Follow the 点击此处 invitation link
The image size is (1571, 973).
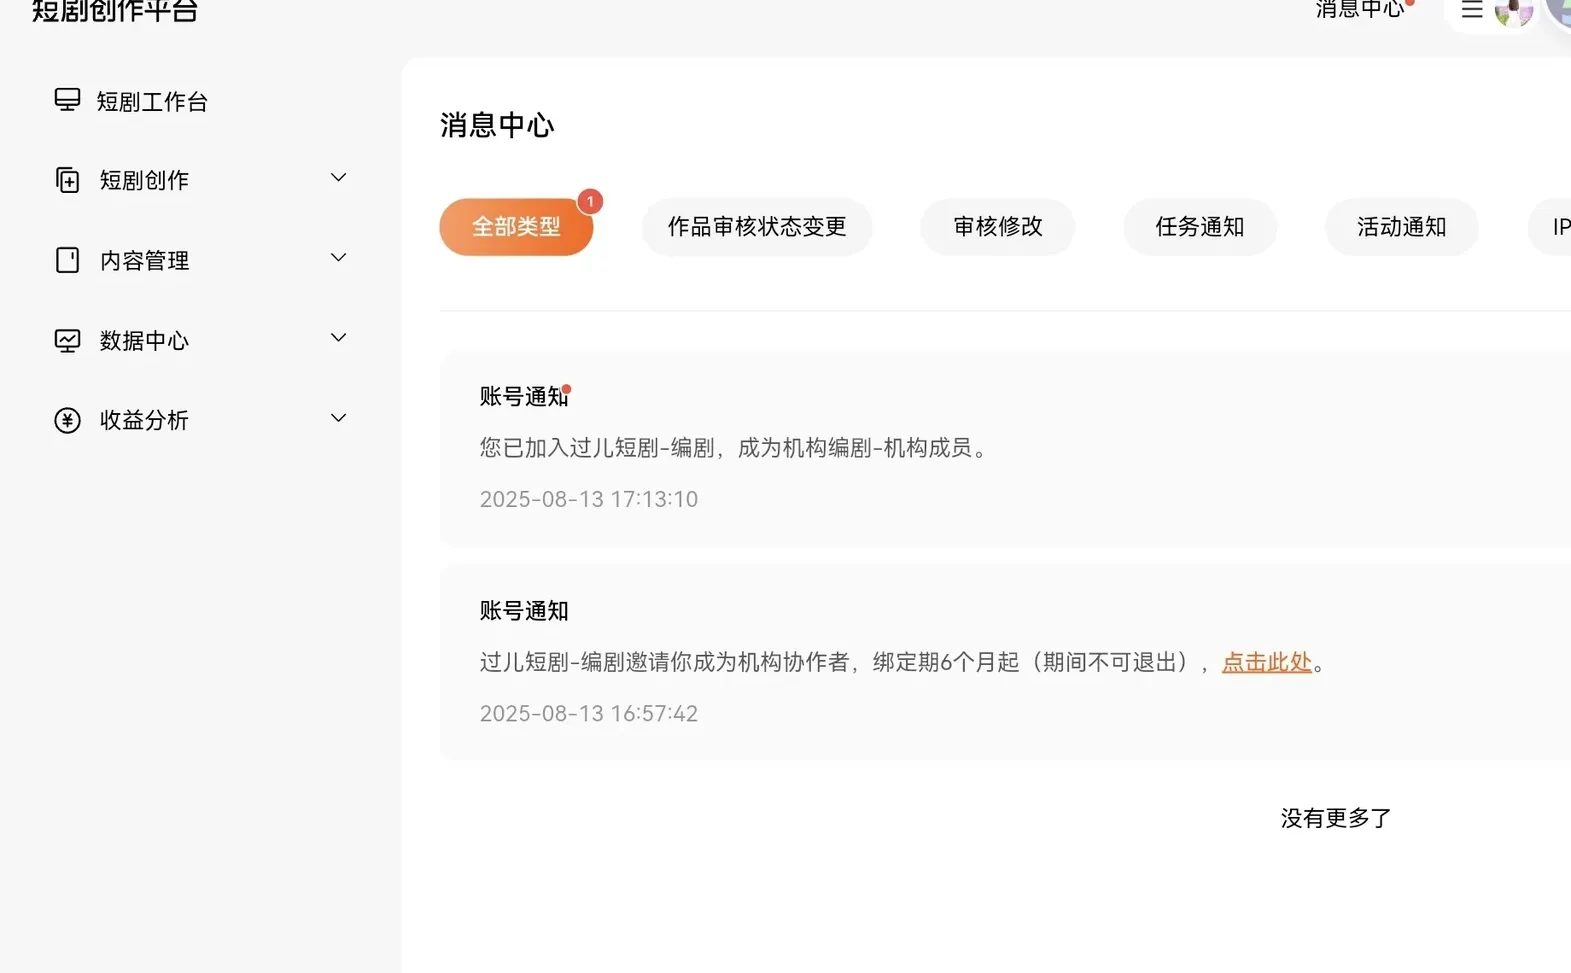click(1267, 662)
